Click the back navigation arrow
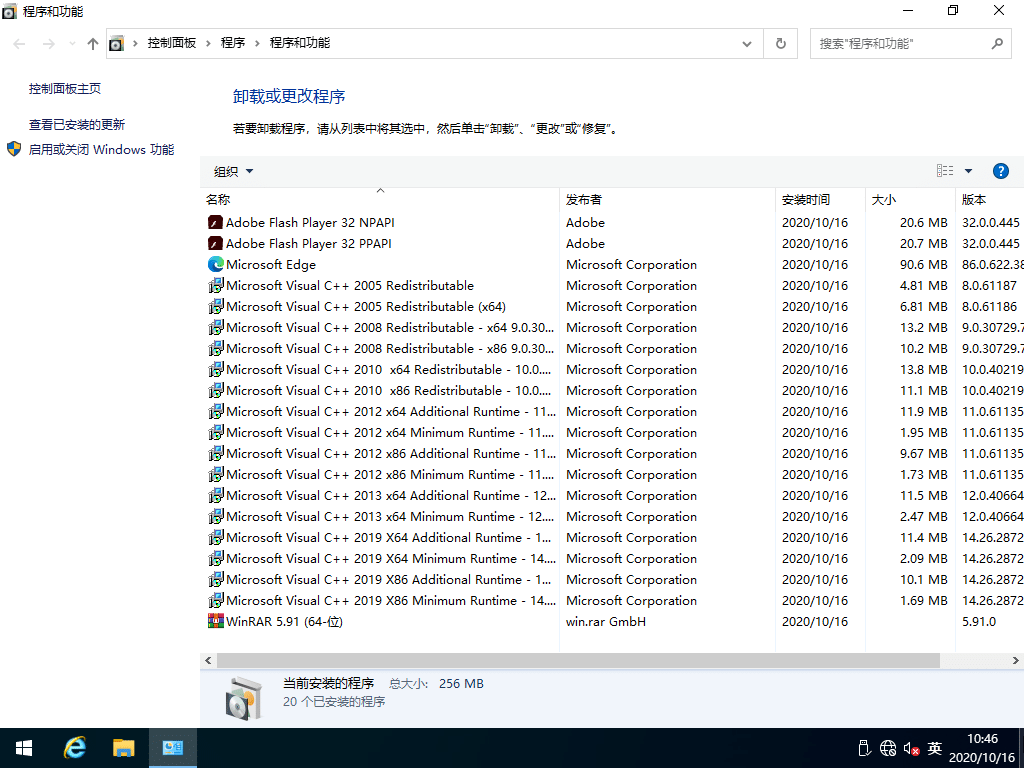 (x=18, y=43)
